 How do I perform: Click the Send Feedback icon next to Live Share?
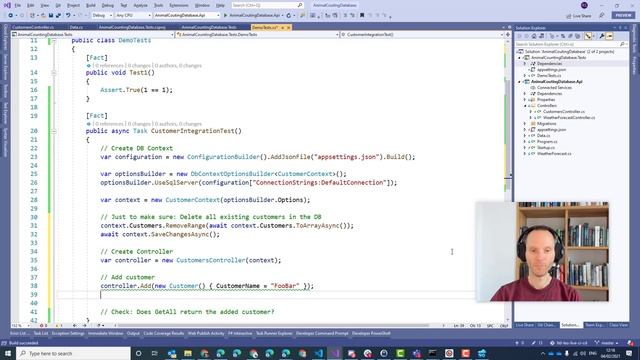pyautogui.click(x=602, y=16)
